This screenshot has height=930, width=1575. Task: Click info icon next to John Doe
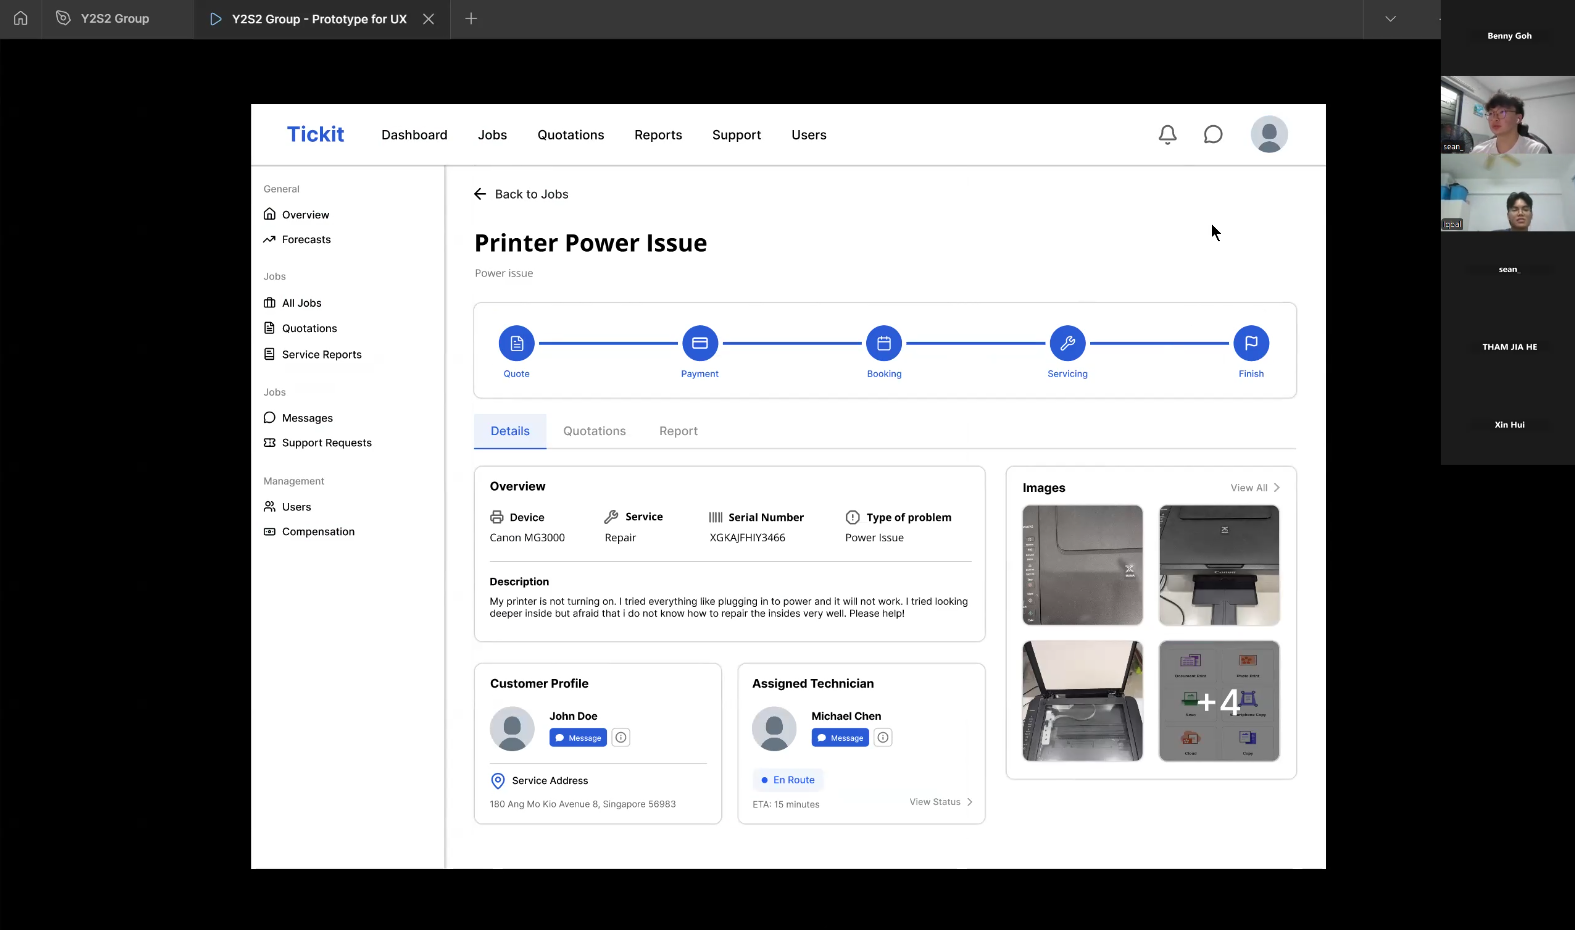click(x=621, y=738)
